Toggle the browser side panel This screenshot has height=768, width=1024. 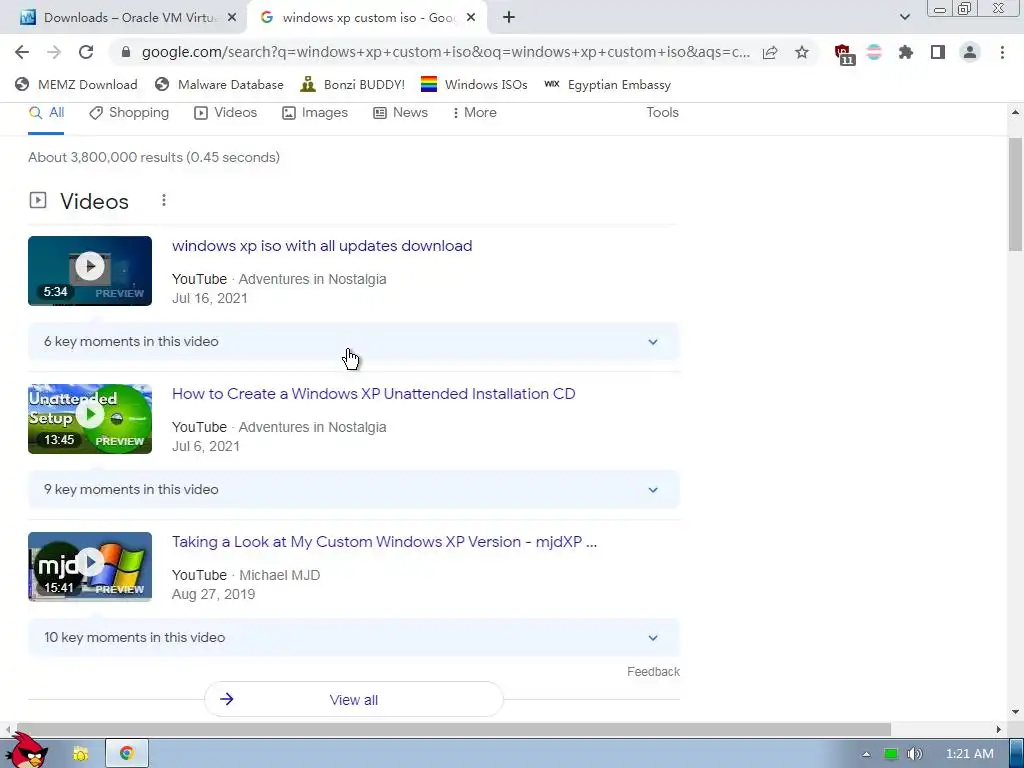(x=938, y=52)
